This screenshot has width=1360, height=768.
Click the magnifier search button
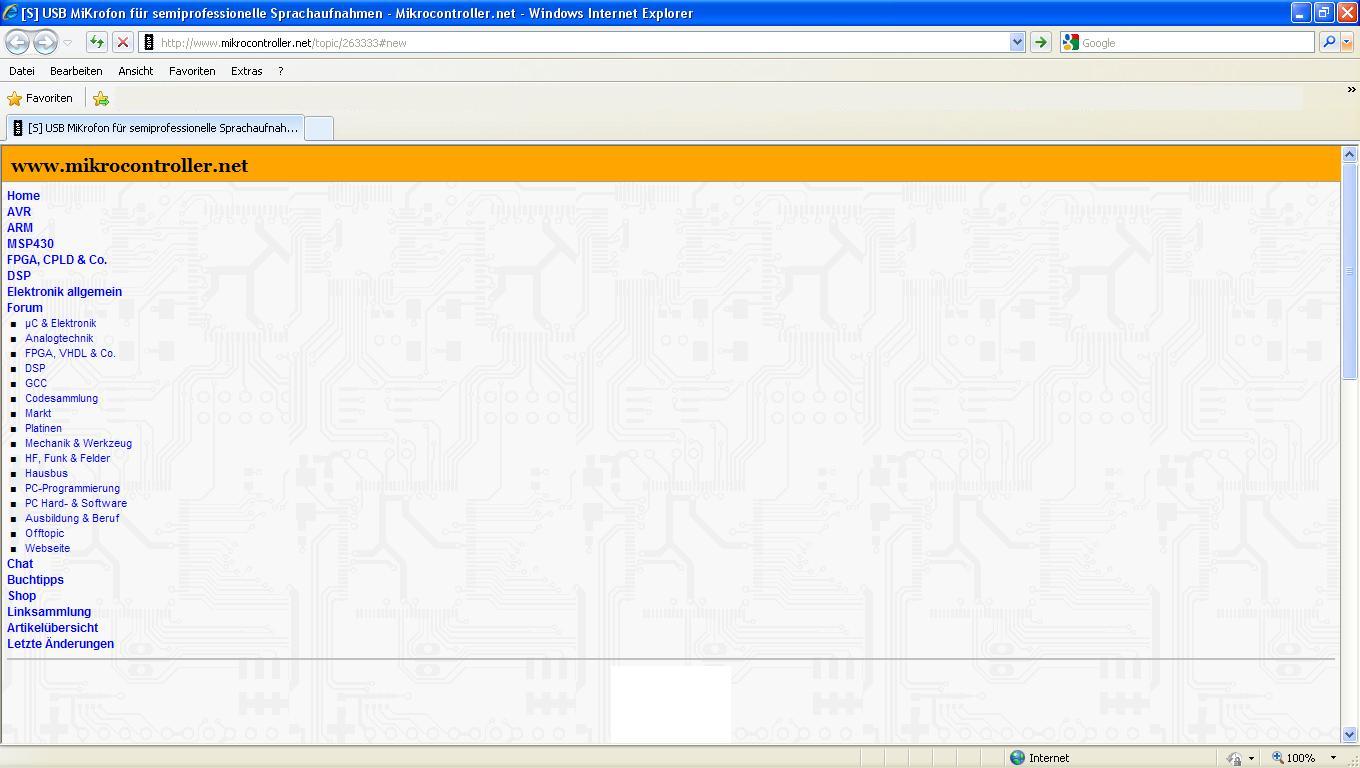coord(1329,42)
